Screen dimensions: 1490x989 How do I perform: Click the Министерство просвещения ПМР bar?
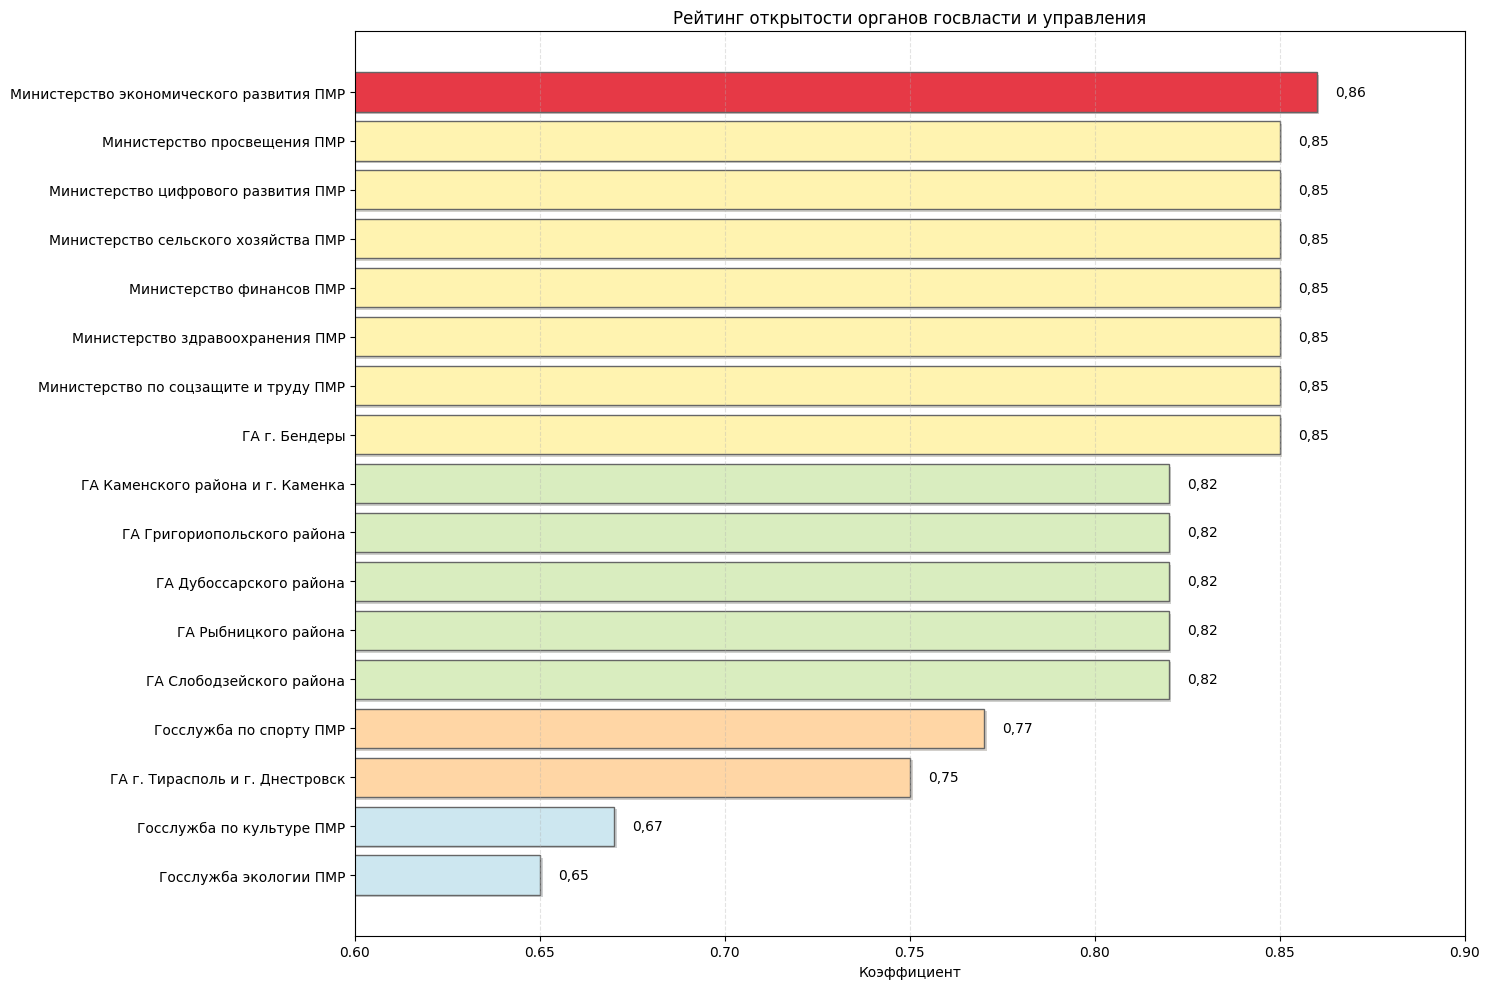click(x=817, y=142)
